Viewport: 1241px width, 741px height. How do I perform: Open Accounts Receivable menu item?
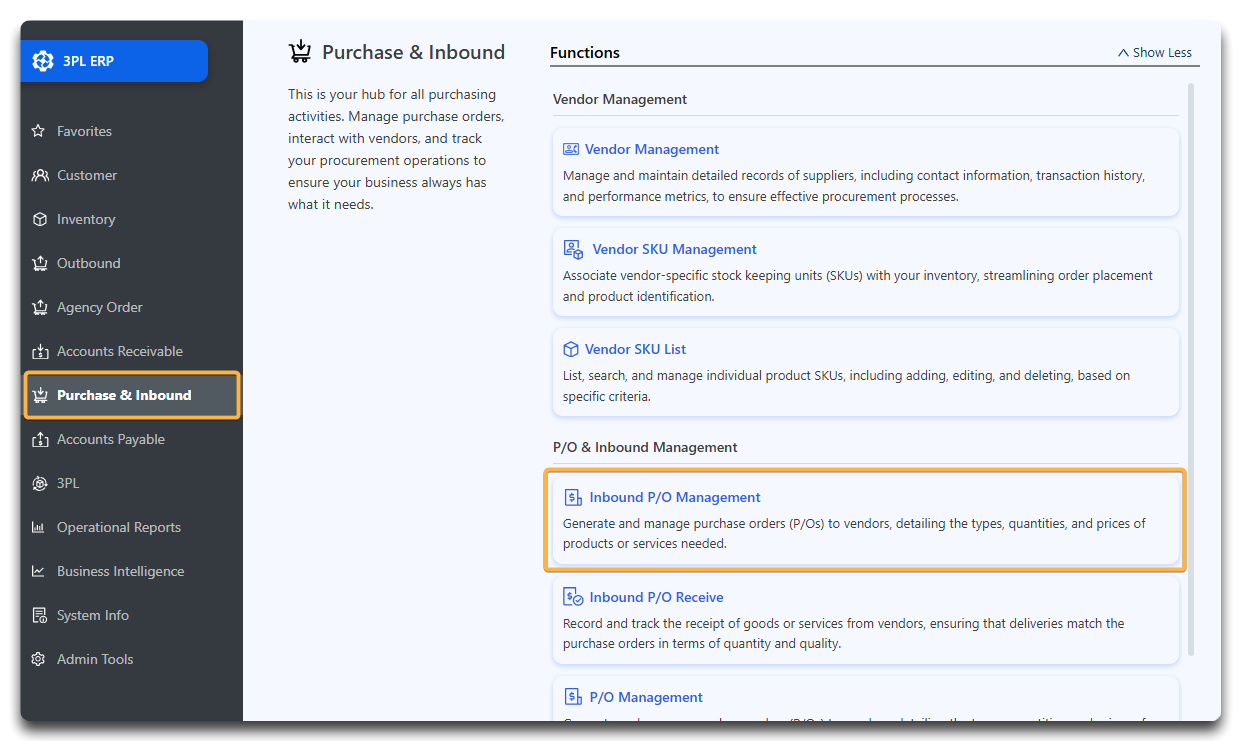pyautogui.click(x=119, y=351)
